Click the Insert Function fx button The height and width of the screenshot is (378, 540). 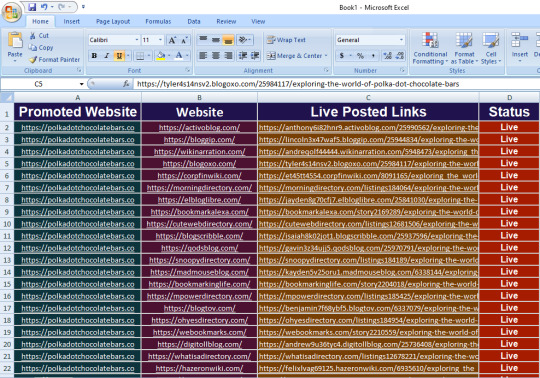126,84
